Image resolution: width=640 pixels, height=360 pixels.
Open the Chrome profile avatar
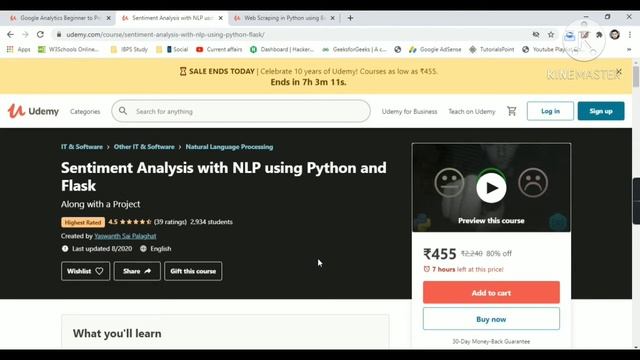[615, 35]
